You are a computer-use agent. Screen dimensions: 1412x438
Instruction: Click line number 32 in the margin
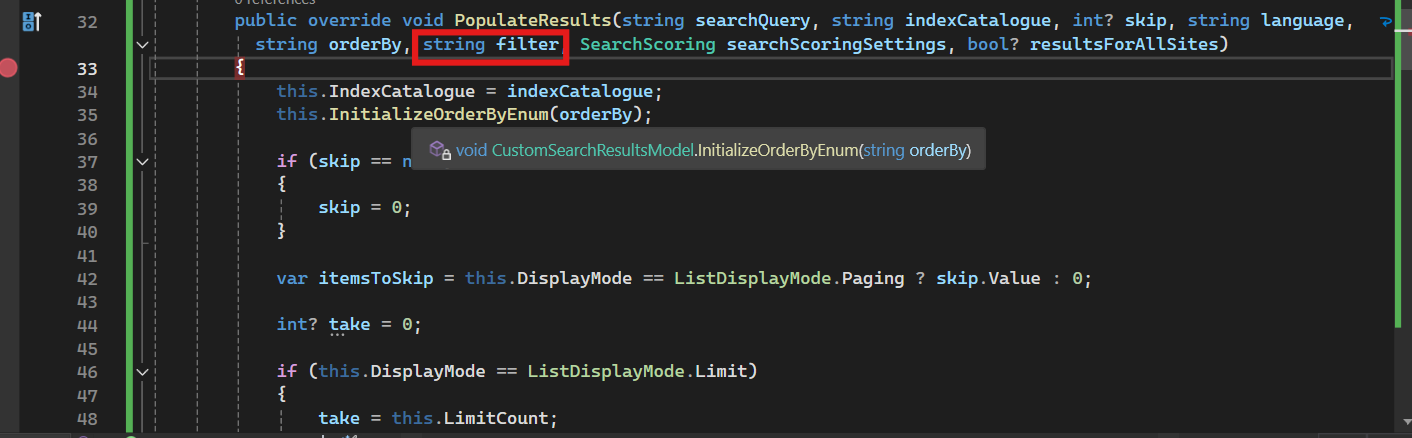click(87, 21)
